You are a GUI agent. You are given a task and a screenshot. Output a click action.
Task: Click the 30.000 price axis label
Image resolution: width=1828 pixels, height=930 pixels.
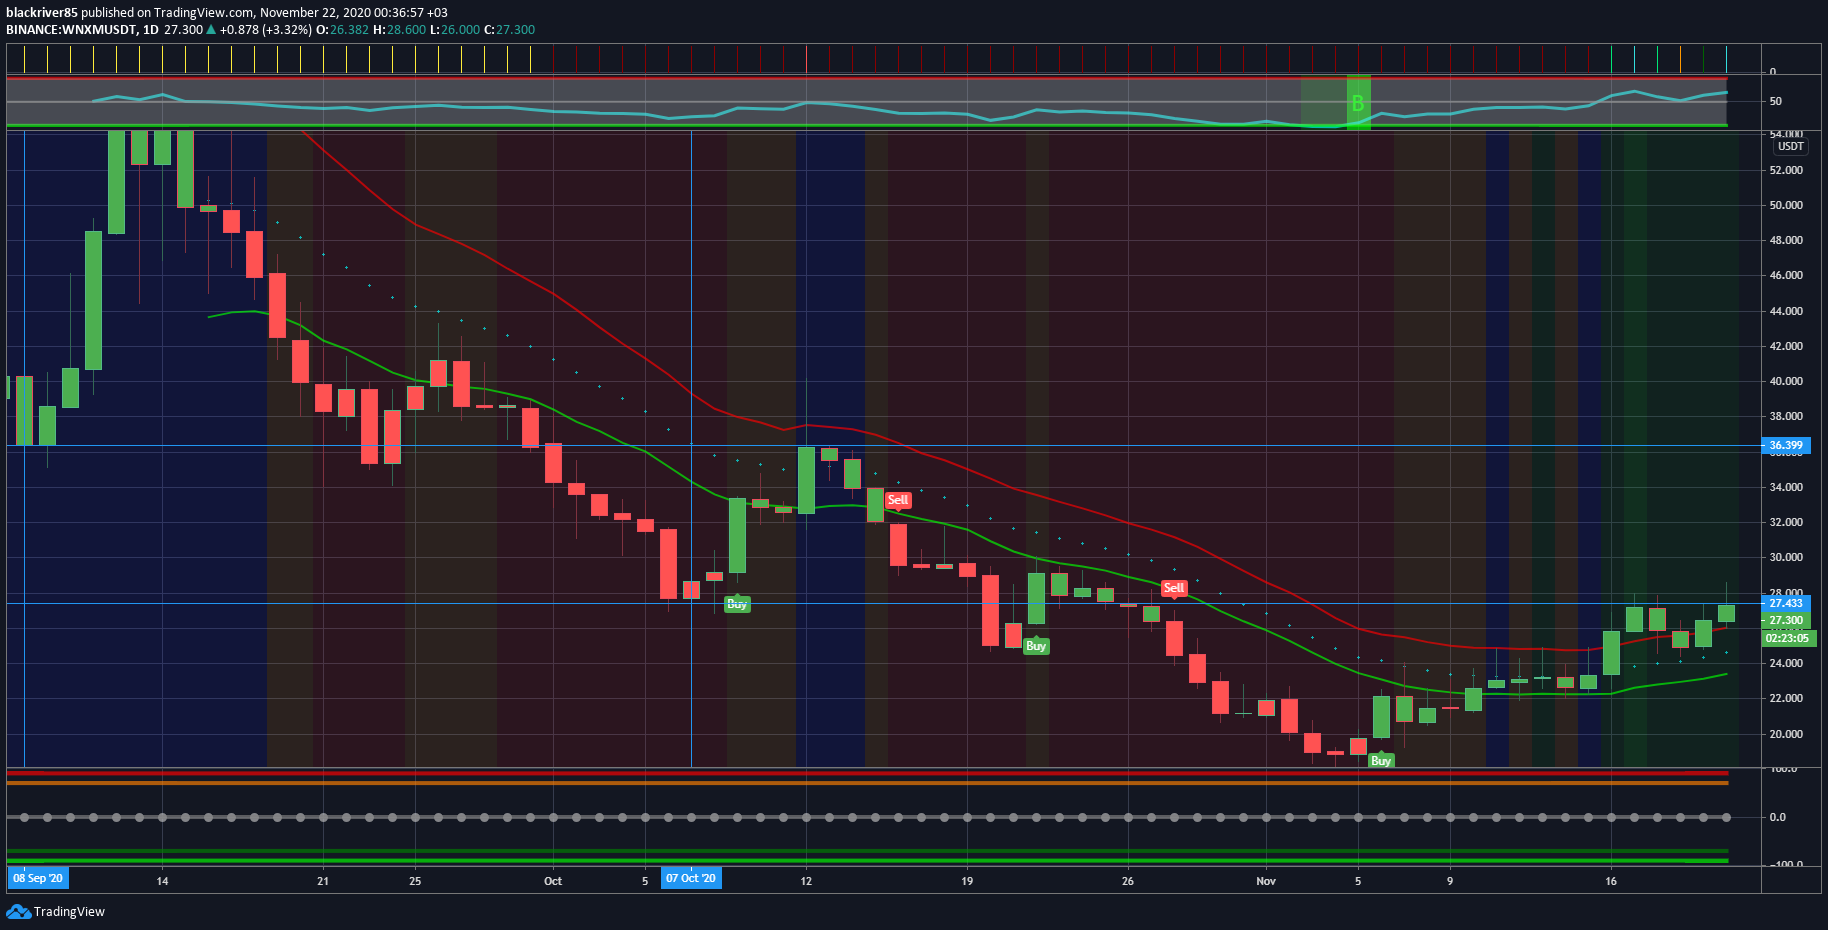(1786, 557)
